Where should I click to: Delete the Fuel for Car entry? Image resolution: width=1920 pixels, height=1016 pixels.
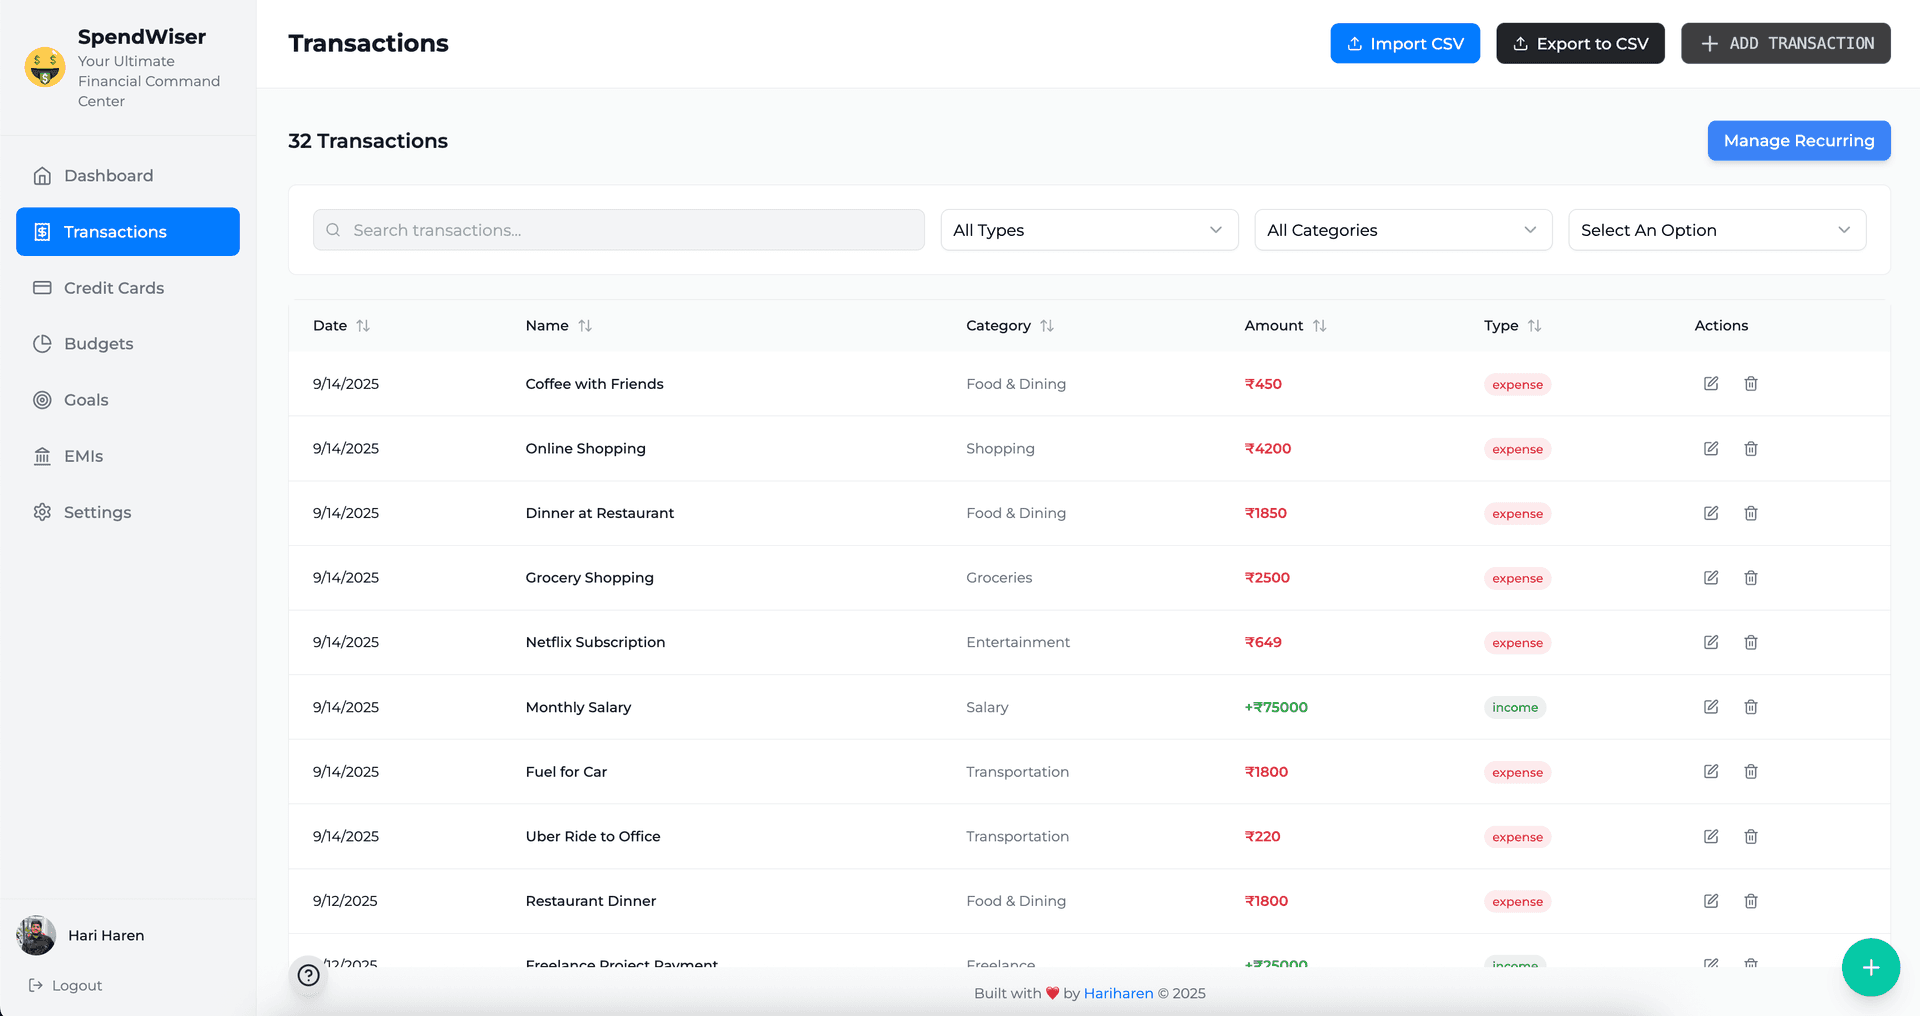coord(1751,772)
